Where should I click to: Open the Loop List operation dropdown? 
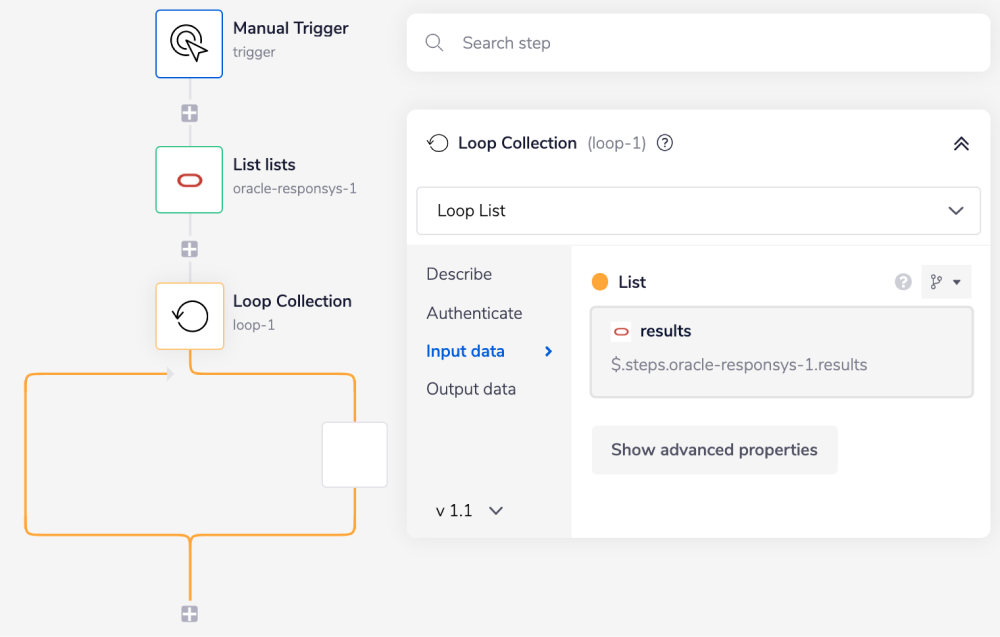(698, 211)
